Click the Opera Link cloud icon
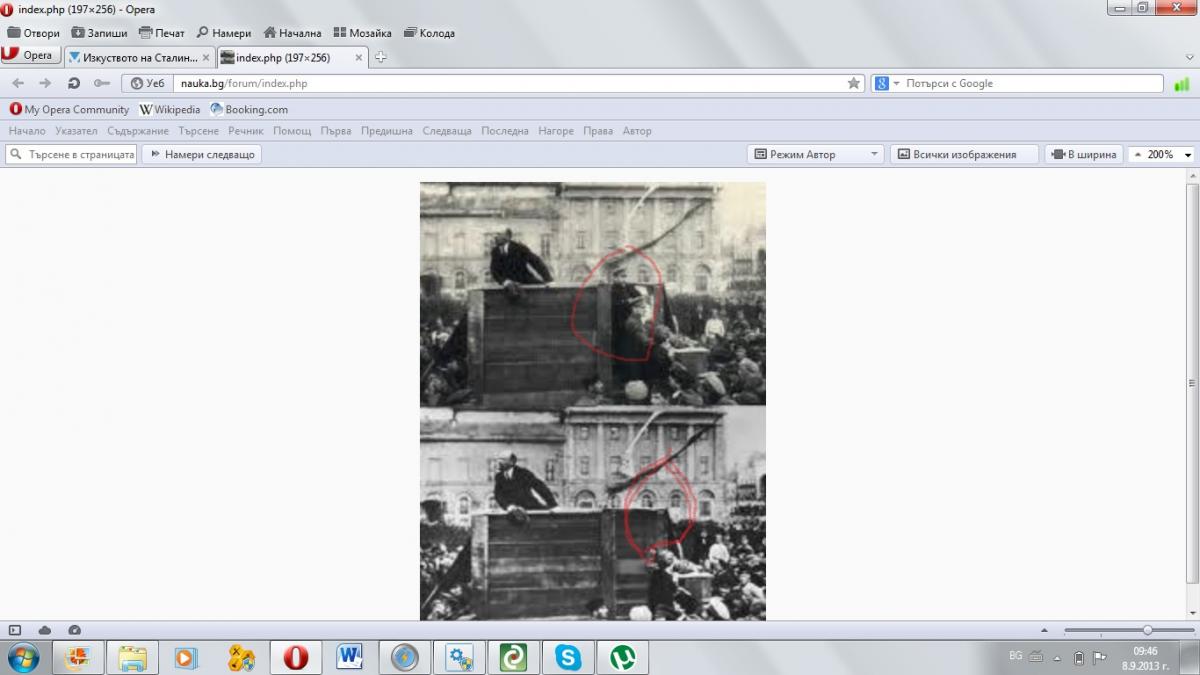Viewport: 1200px width, 675px height. 45,630
